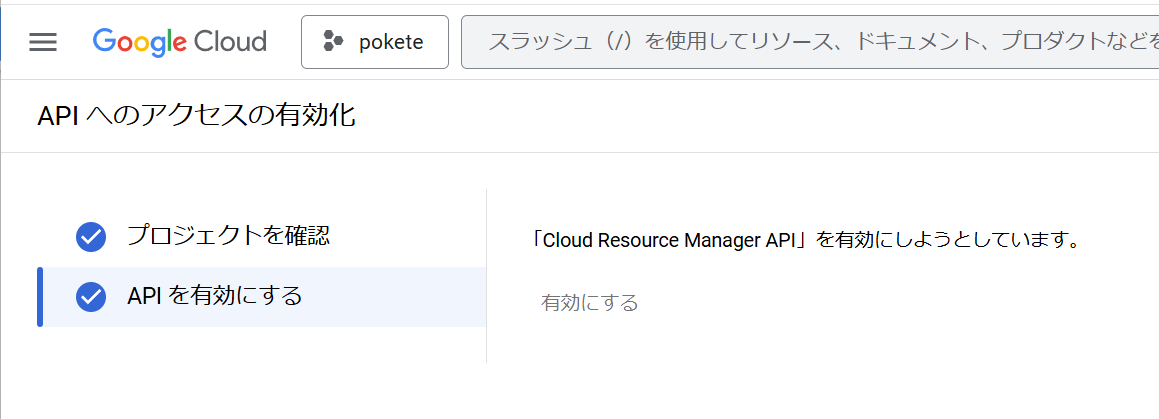Click the Google Cloud logo

pos(180,42)
